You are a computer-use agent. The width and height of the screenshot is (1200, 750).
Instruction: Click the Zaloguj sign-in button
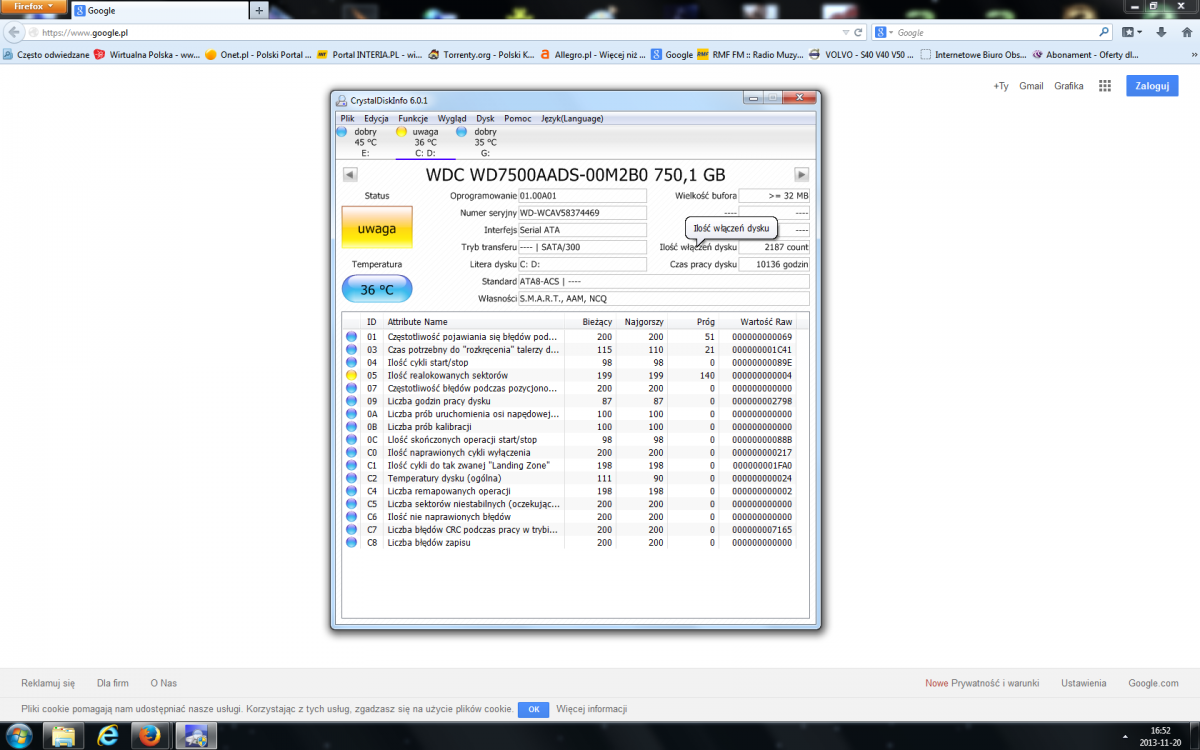pos(1152,86)
